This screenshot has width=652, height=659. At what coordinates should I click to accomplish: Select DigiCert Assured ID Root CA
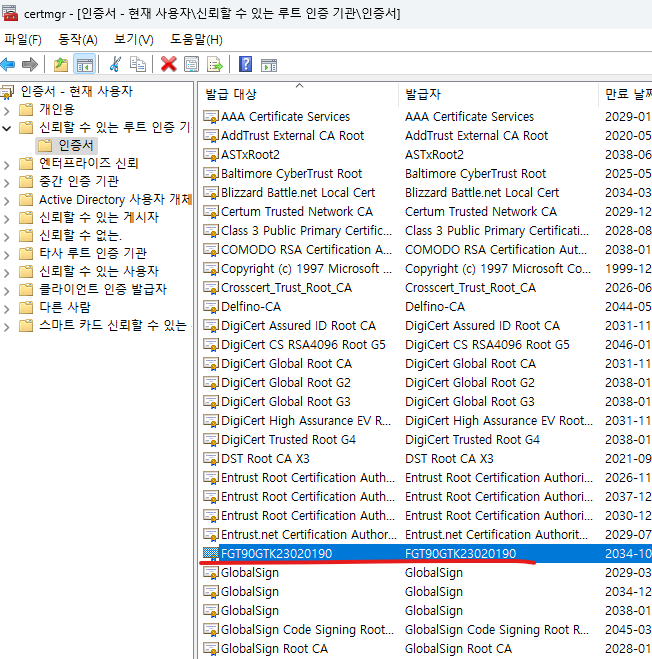[426, 326]
